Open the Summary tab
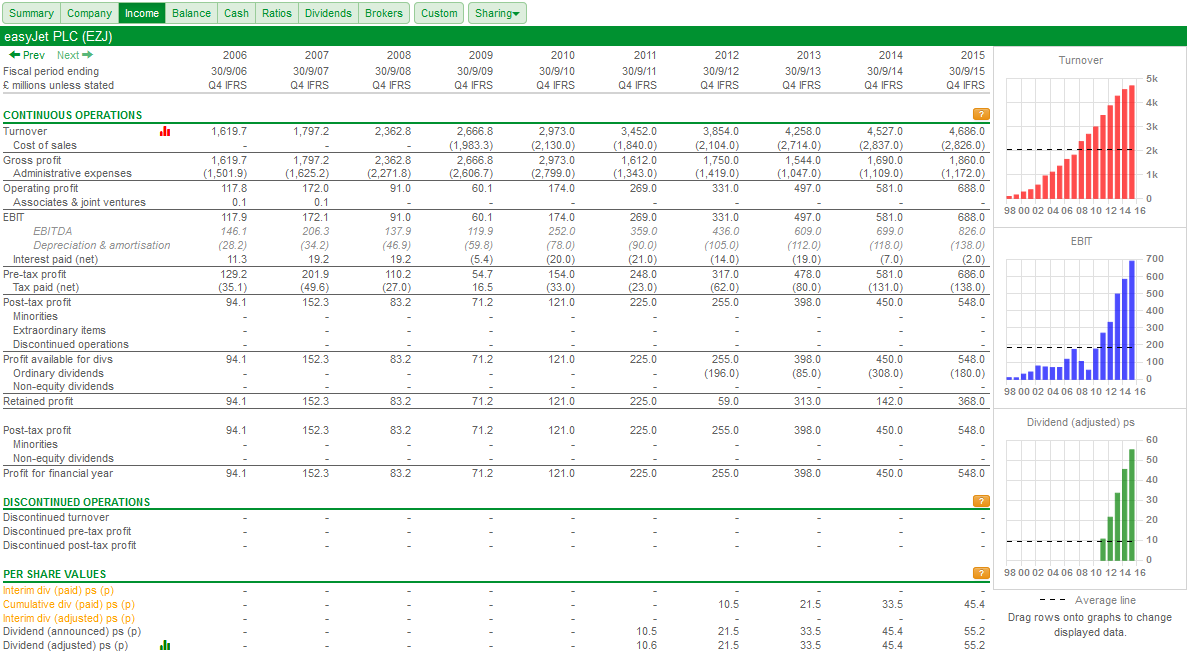Screen dimensions: 1187x652 [x=31, y=13]
